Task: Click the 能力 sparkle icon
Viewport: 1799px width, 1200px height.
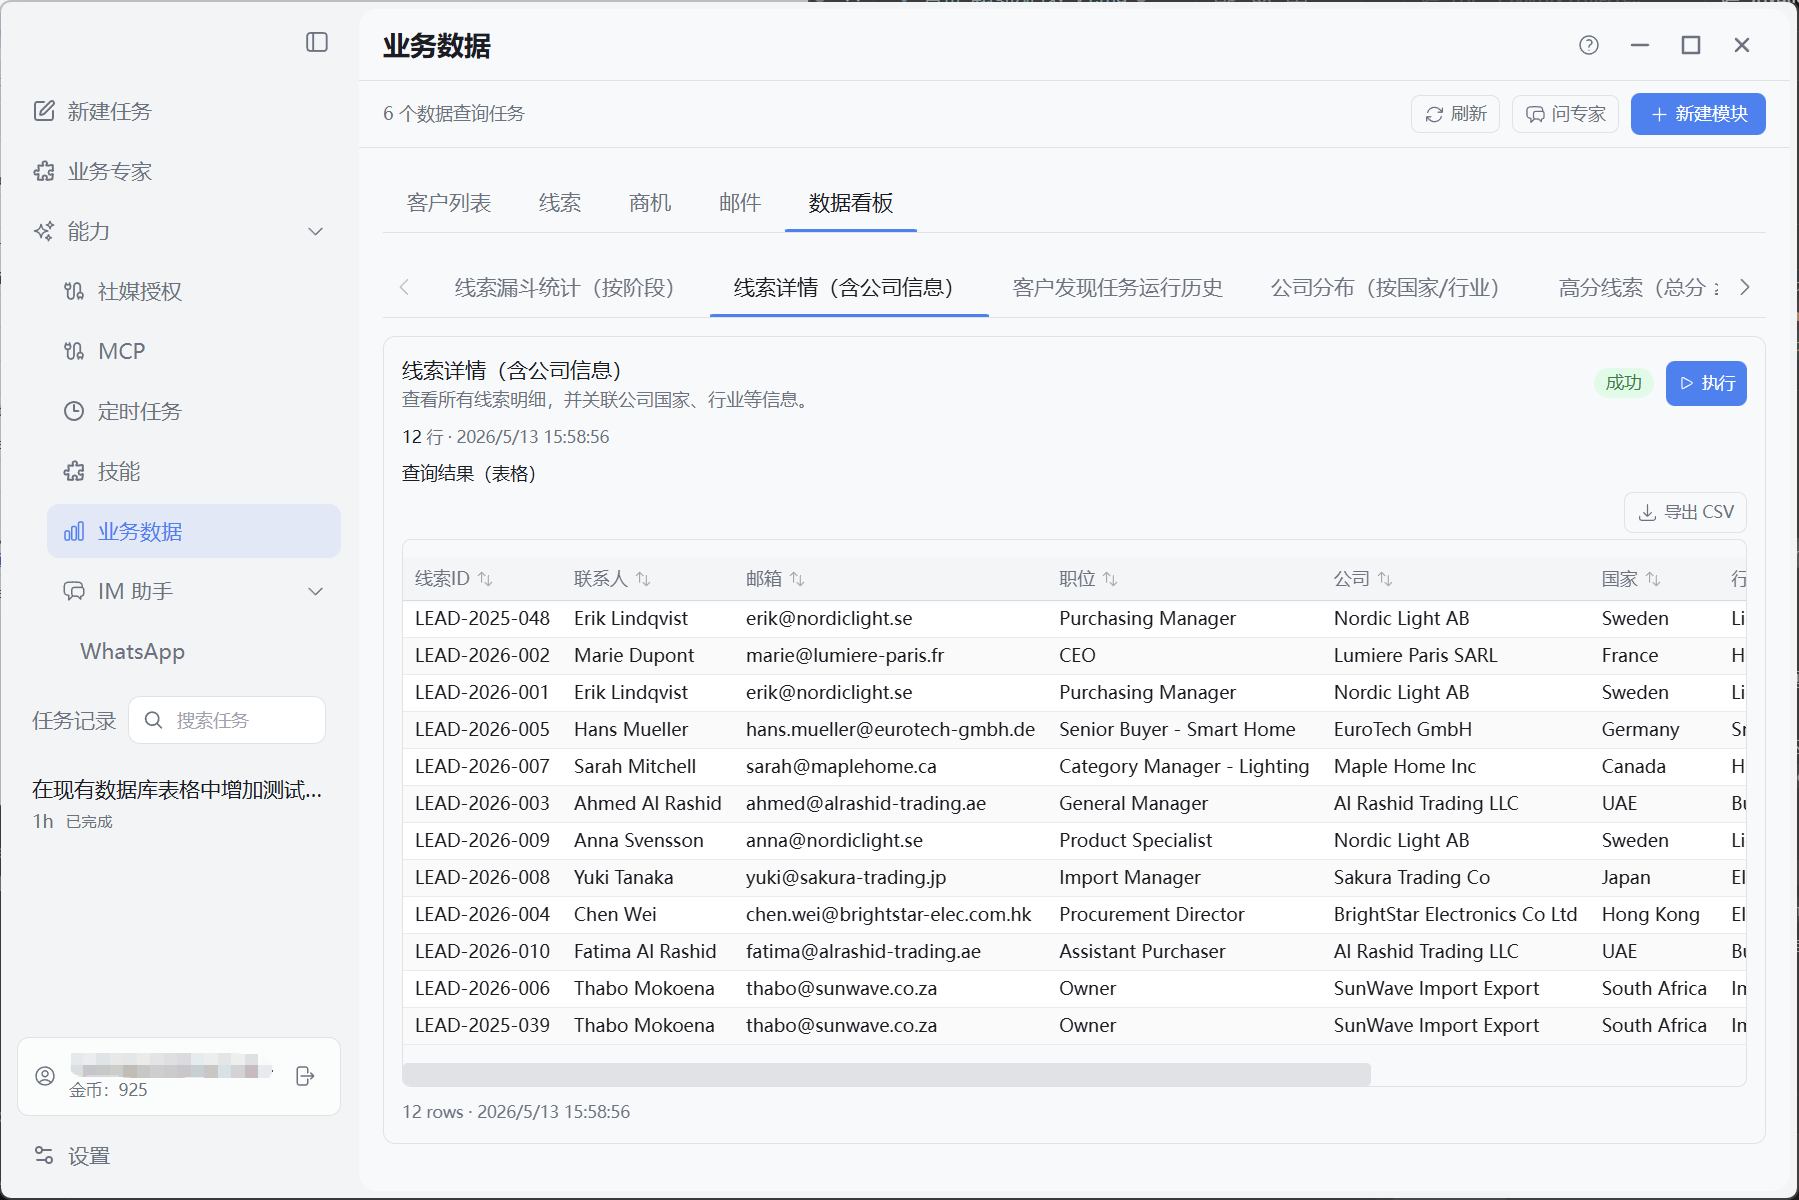Action: tap(44, 231)
